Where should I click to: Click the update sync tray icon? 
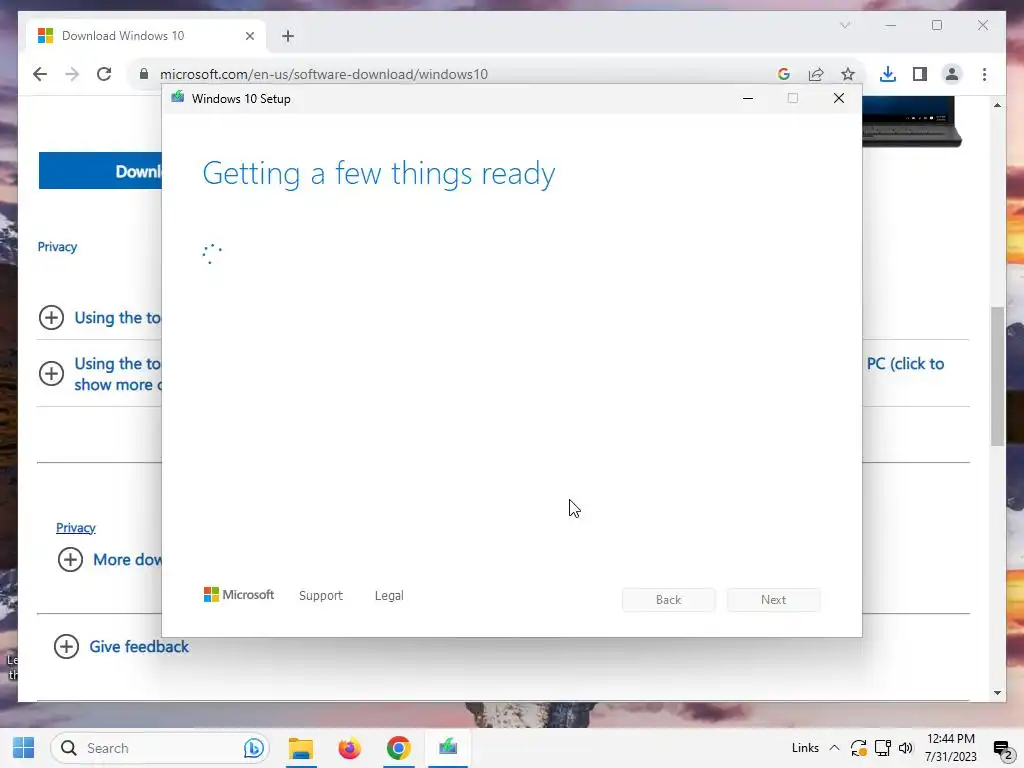859,748
